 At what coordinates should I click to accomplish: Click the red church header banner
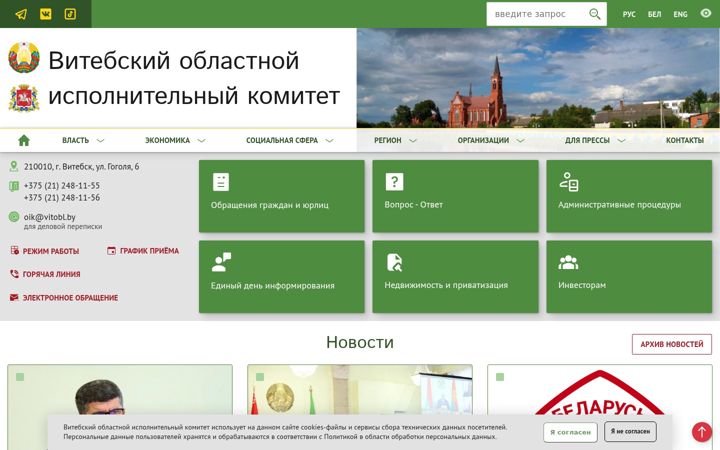click(x=538, y=78)
